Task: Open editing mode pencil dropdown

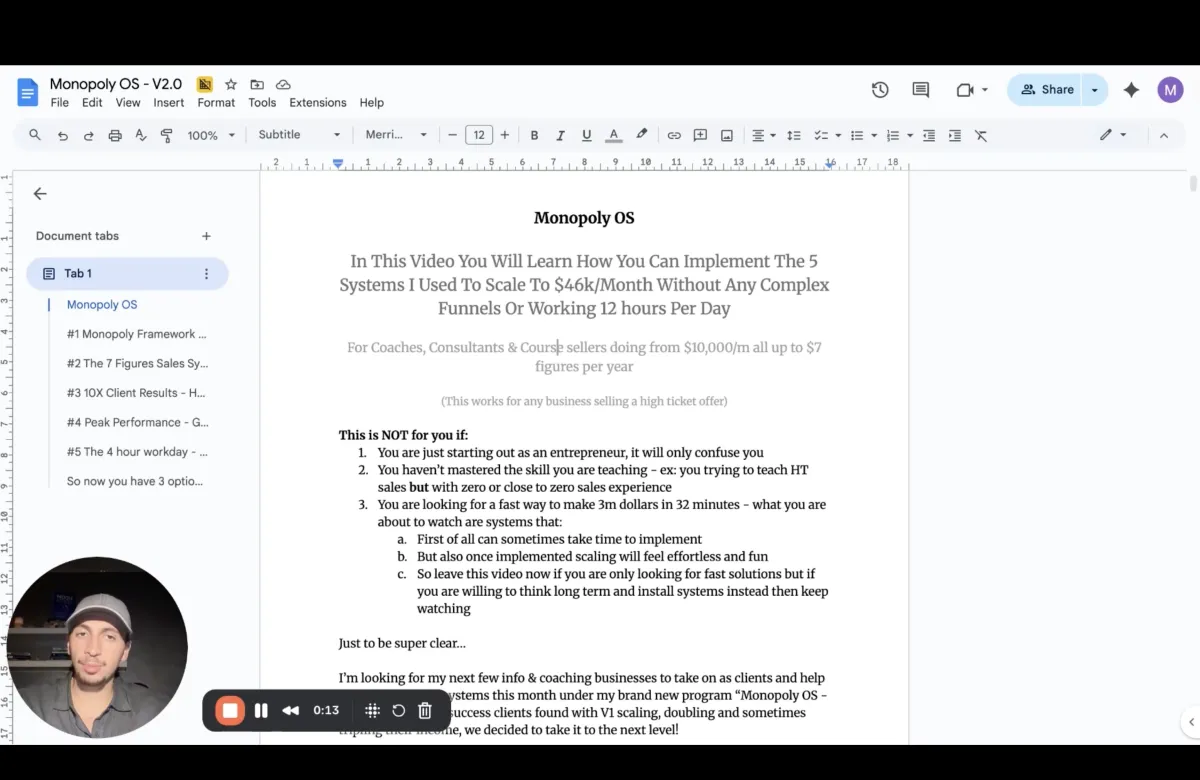Action: [x=1113, y=135]
